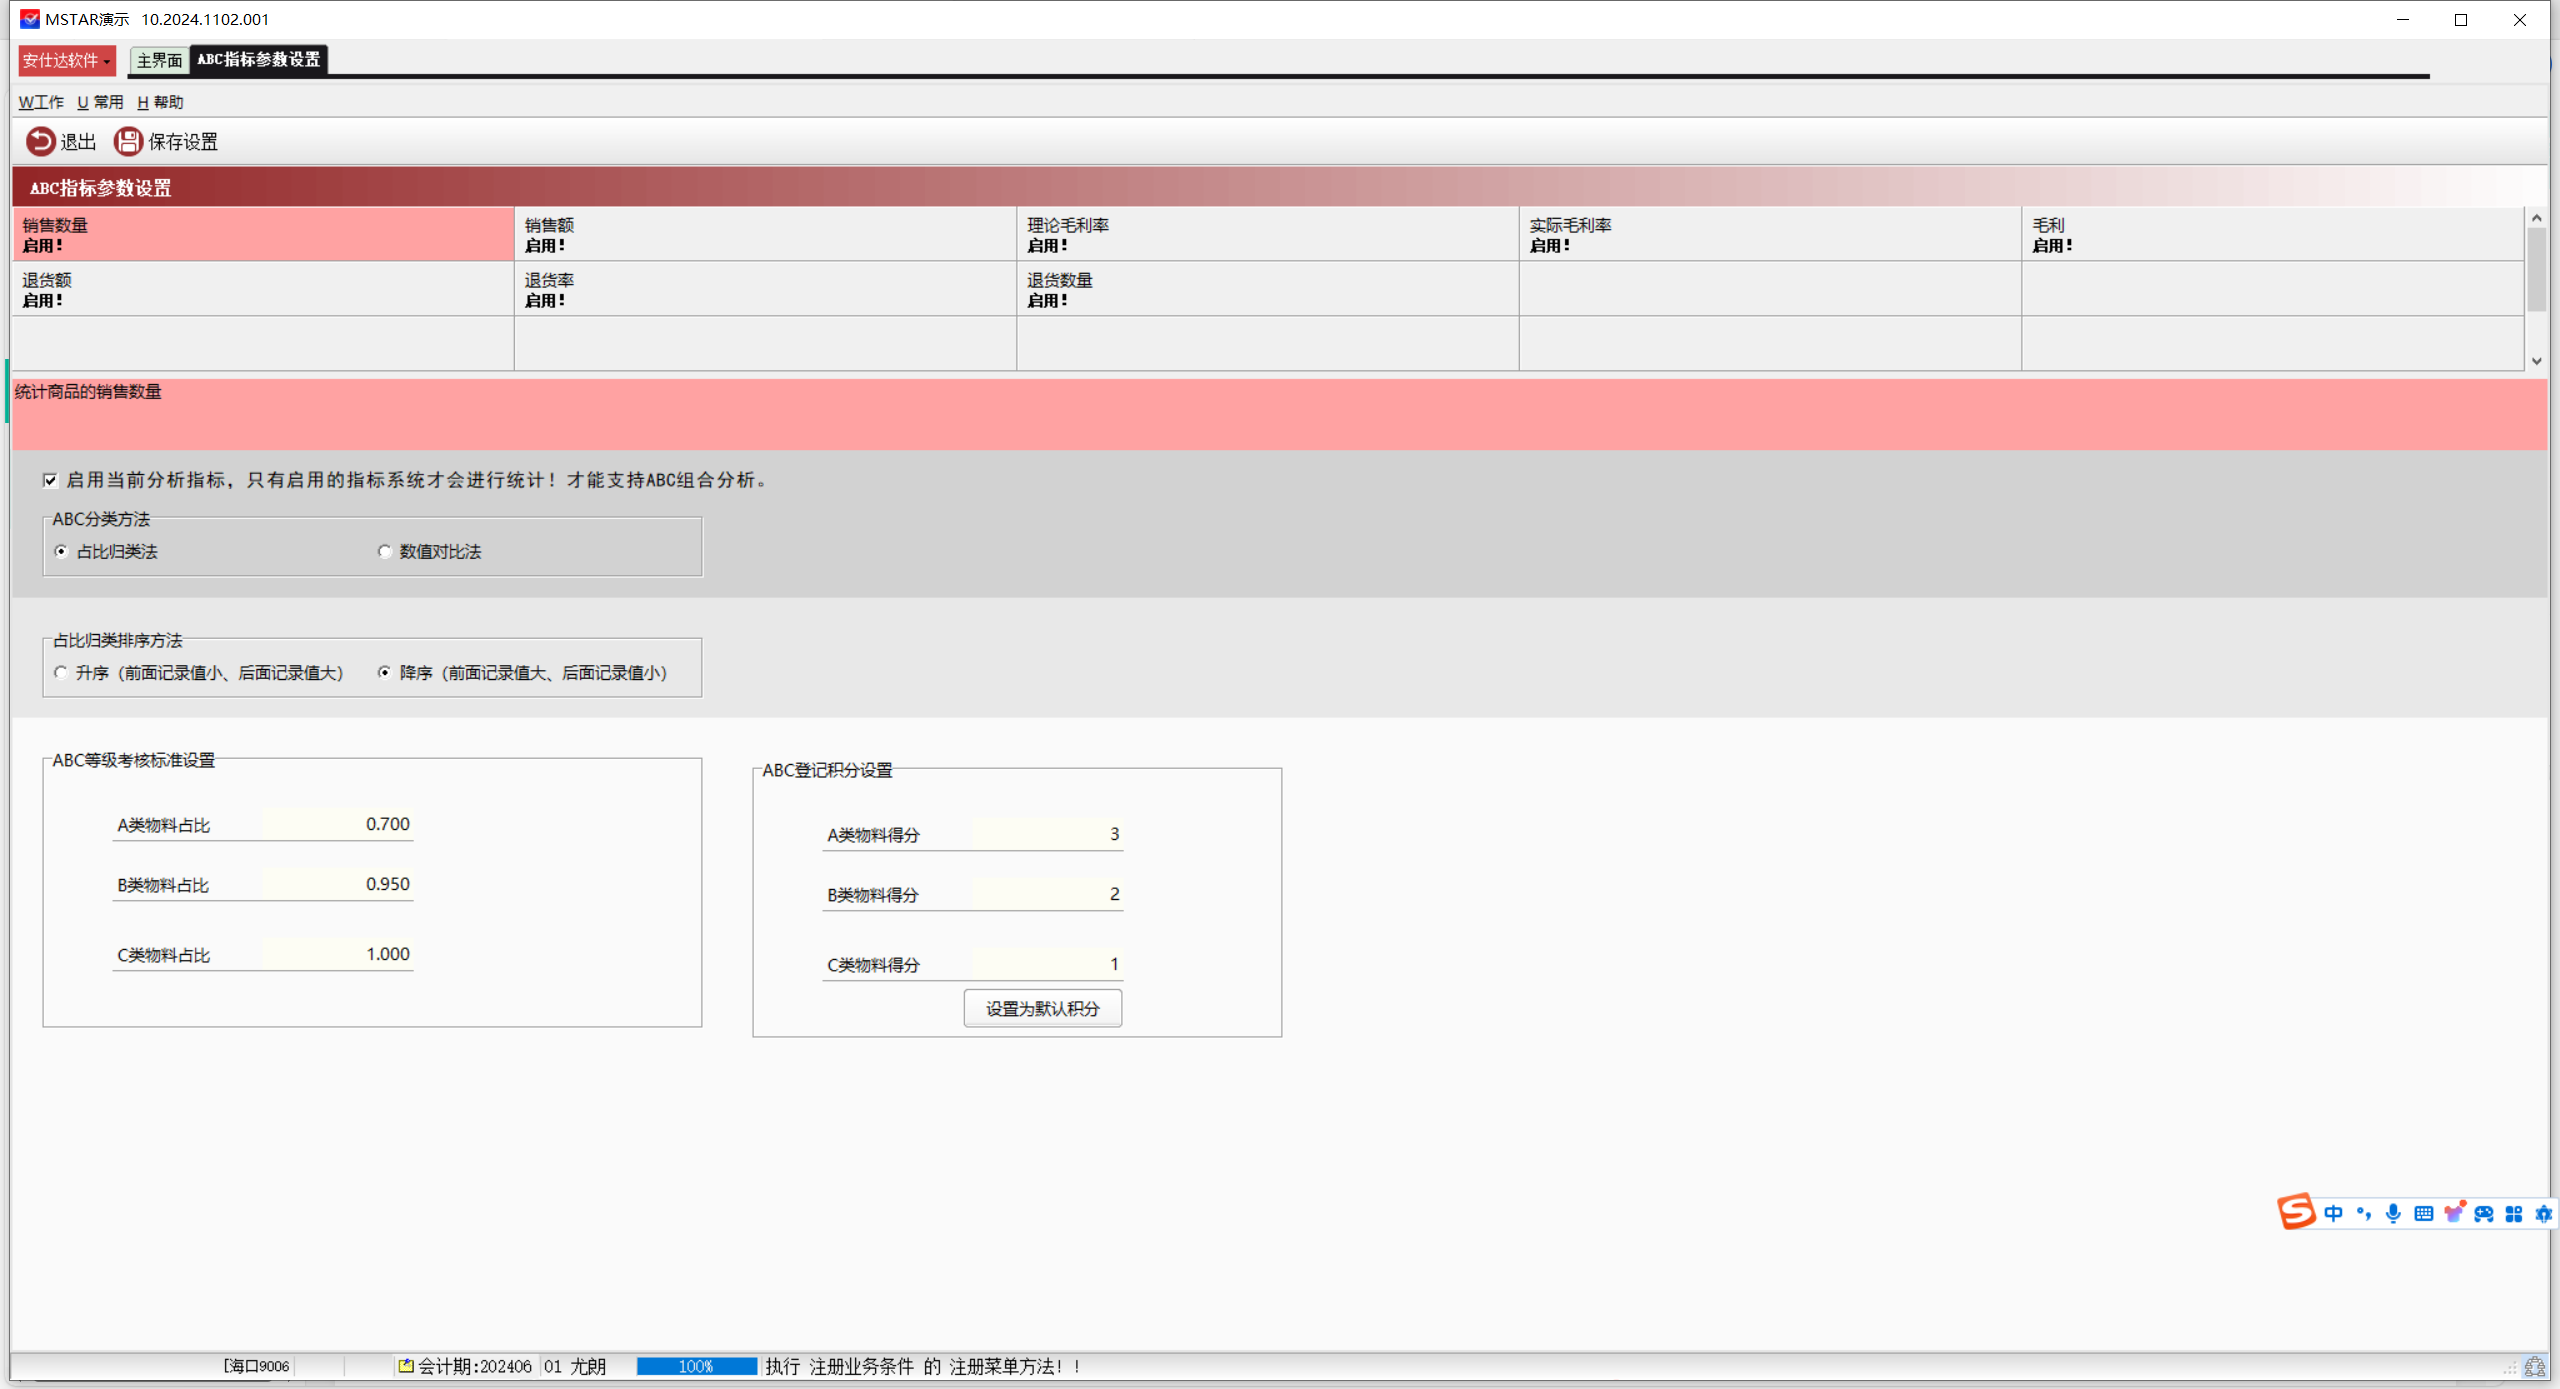Click the shirt skin icon
This screenshot has height=1389, width=2560.
click(2453, 1213)
